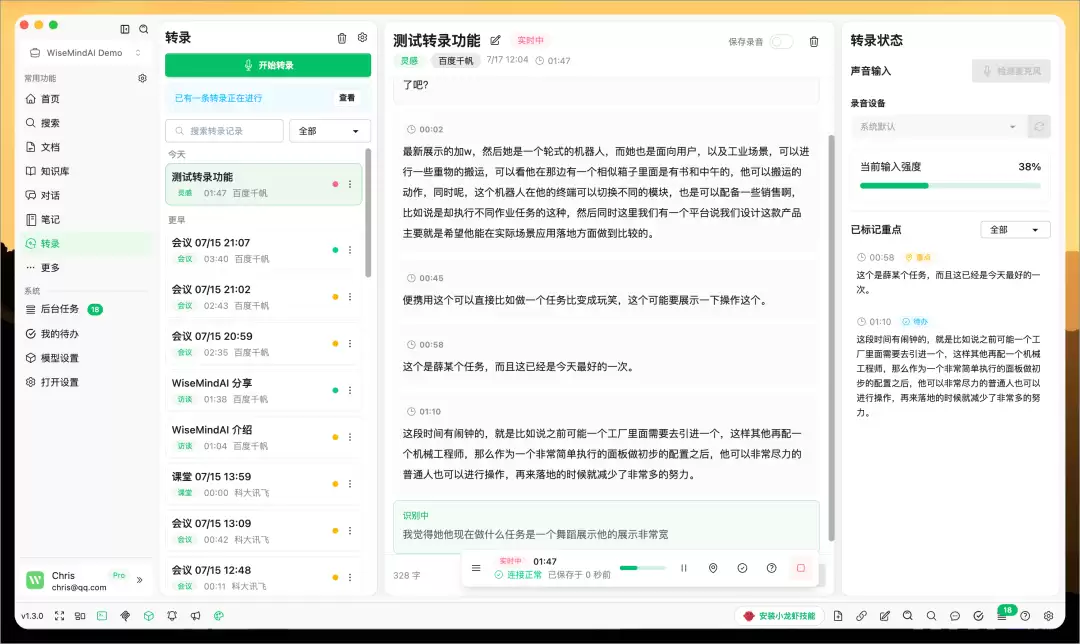Open the hamburger menu on the recording bar

point(476,568)
